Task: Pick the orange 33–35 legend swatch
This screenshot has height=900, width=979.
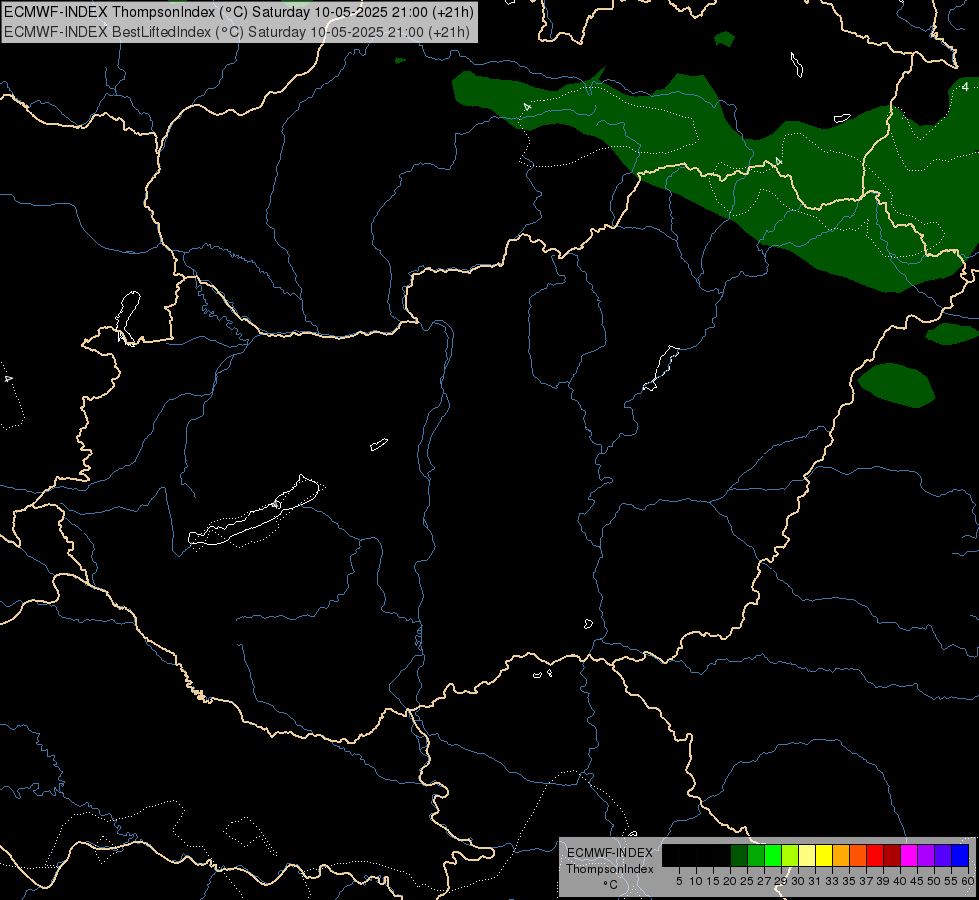Action: click(841, 855)
